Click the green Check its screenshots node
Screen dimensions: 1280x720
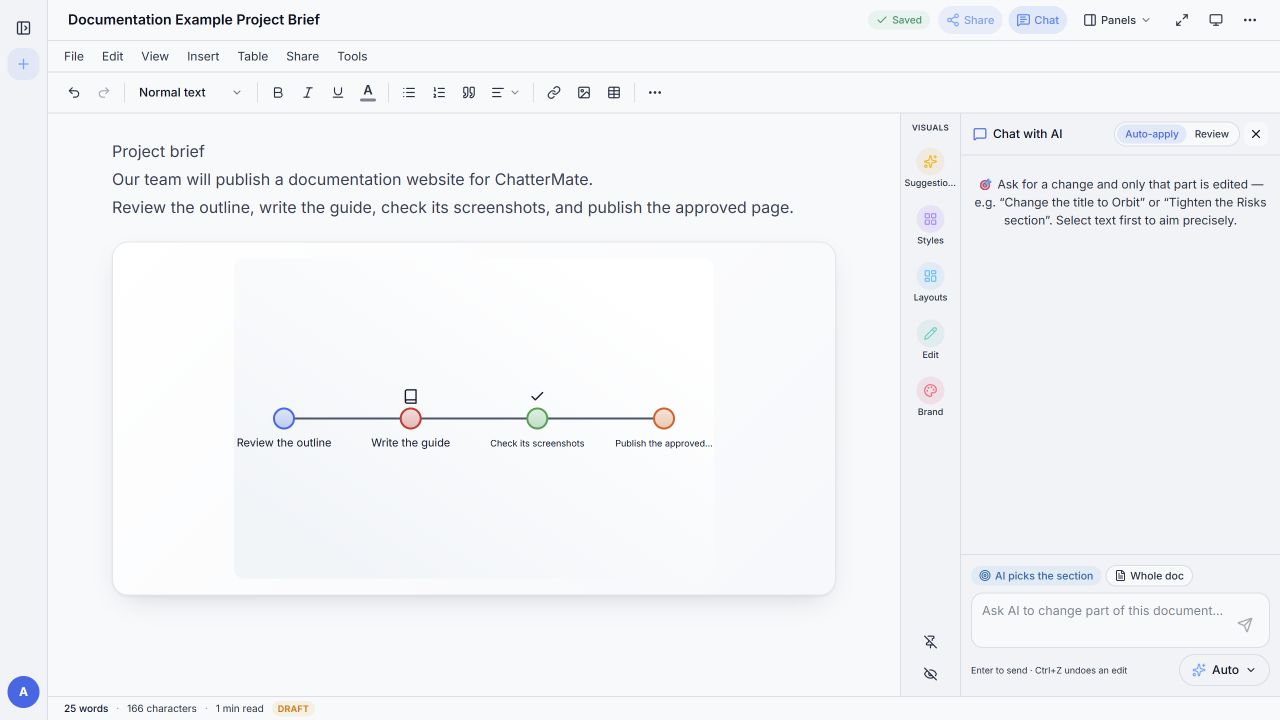pyautogui.click(x=537, y=419)
